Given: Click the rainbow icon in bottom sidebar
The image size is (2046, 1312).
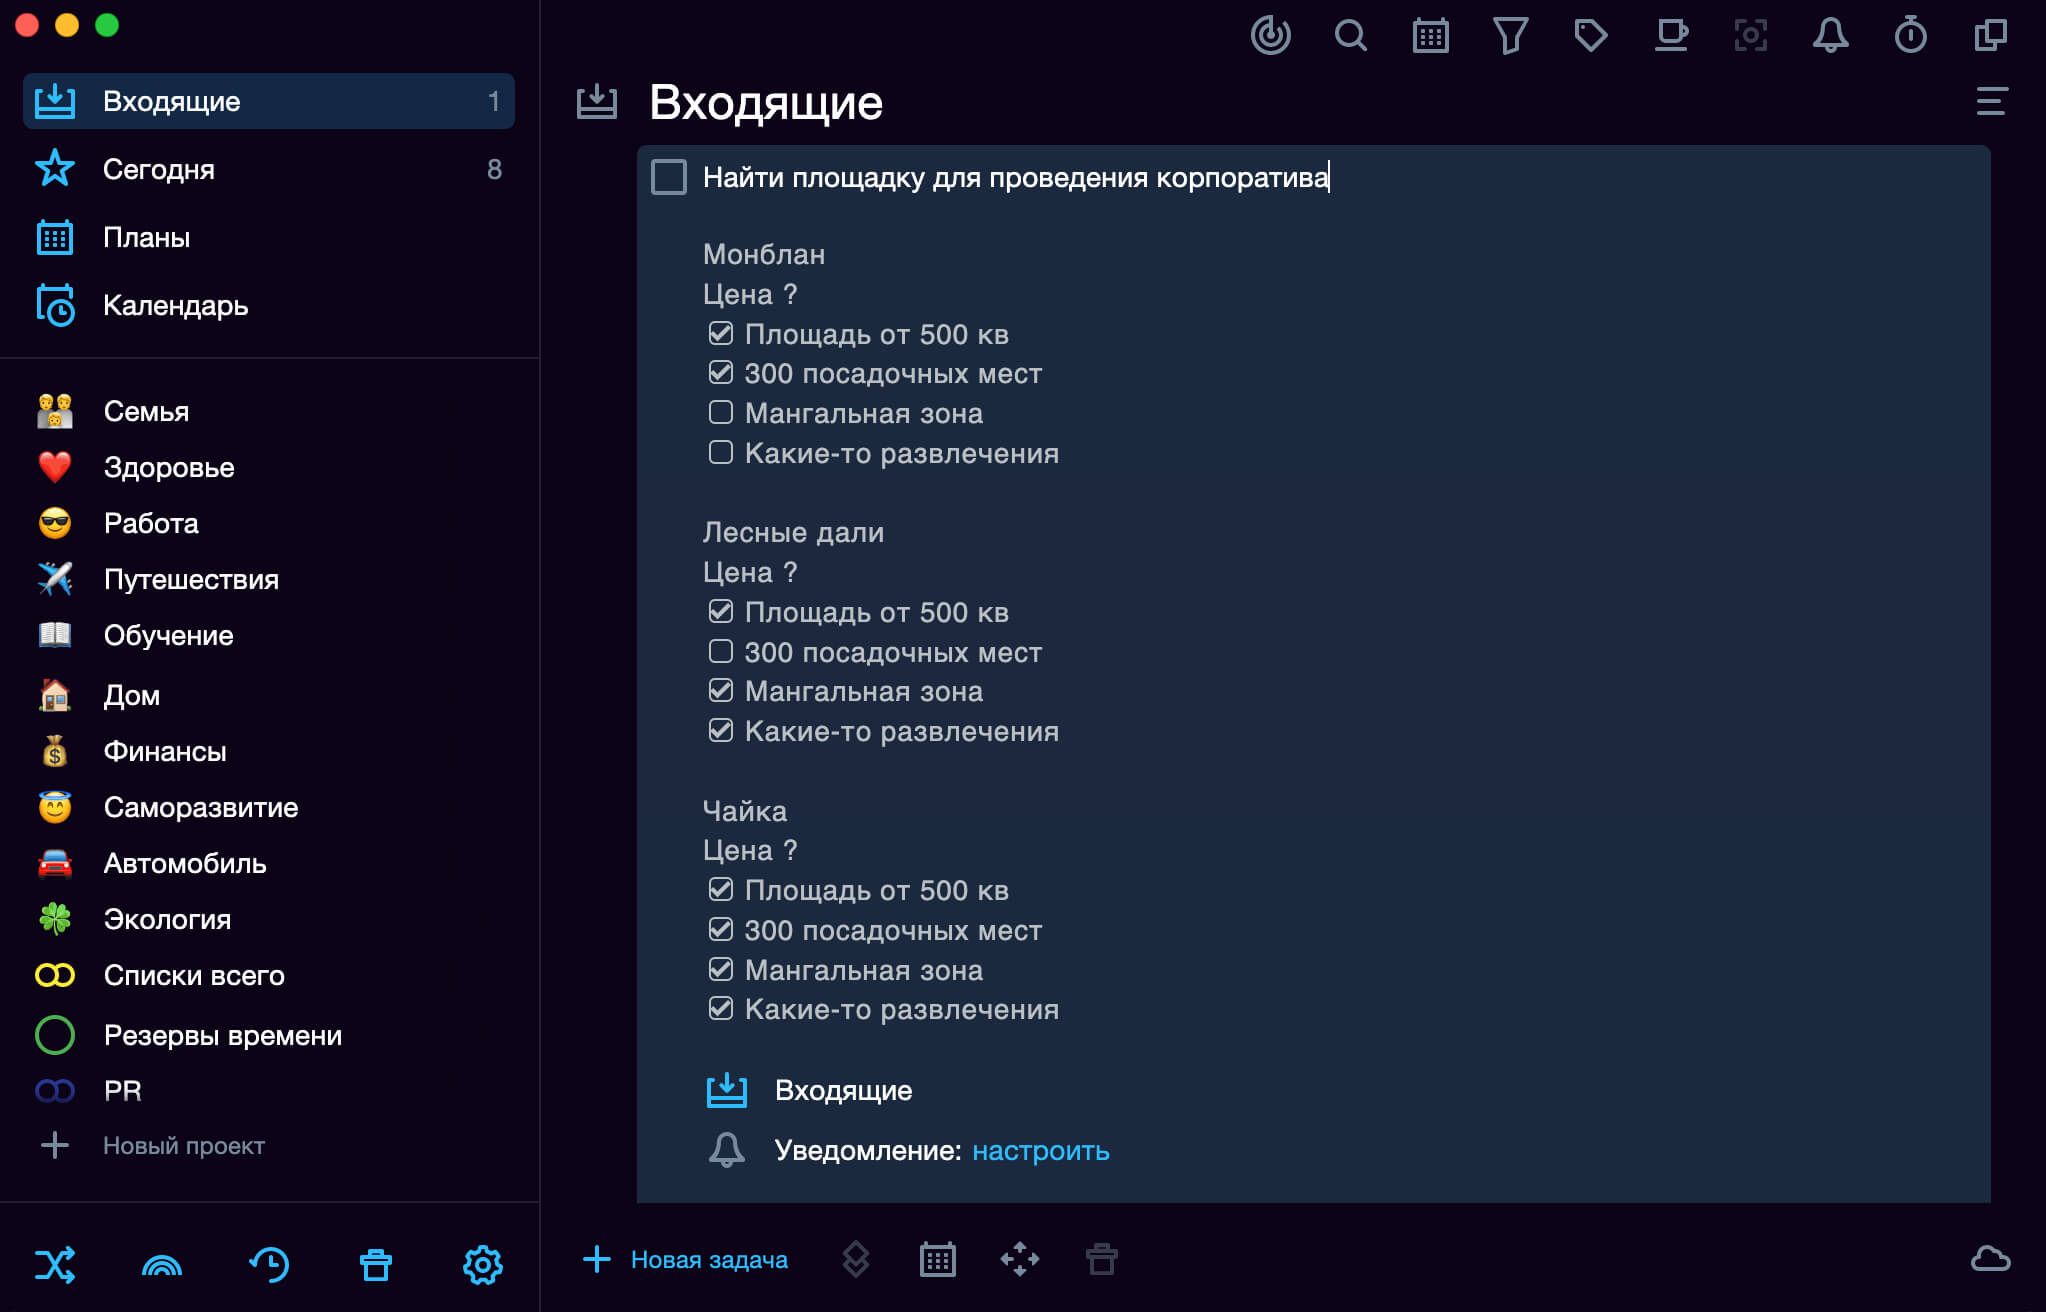Looking at the screenshot, I should pos(162,1265).
